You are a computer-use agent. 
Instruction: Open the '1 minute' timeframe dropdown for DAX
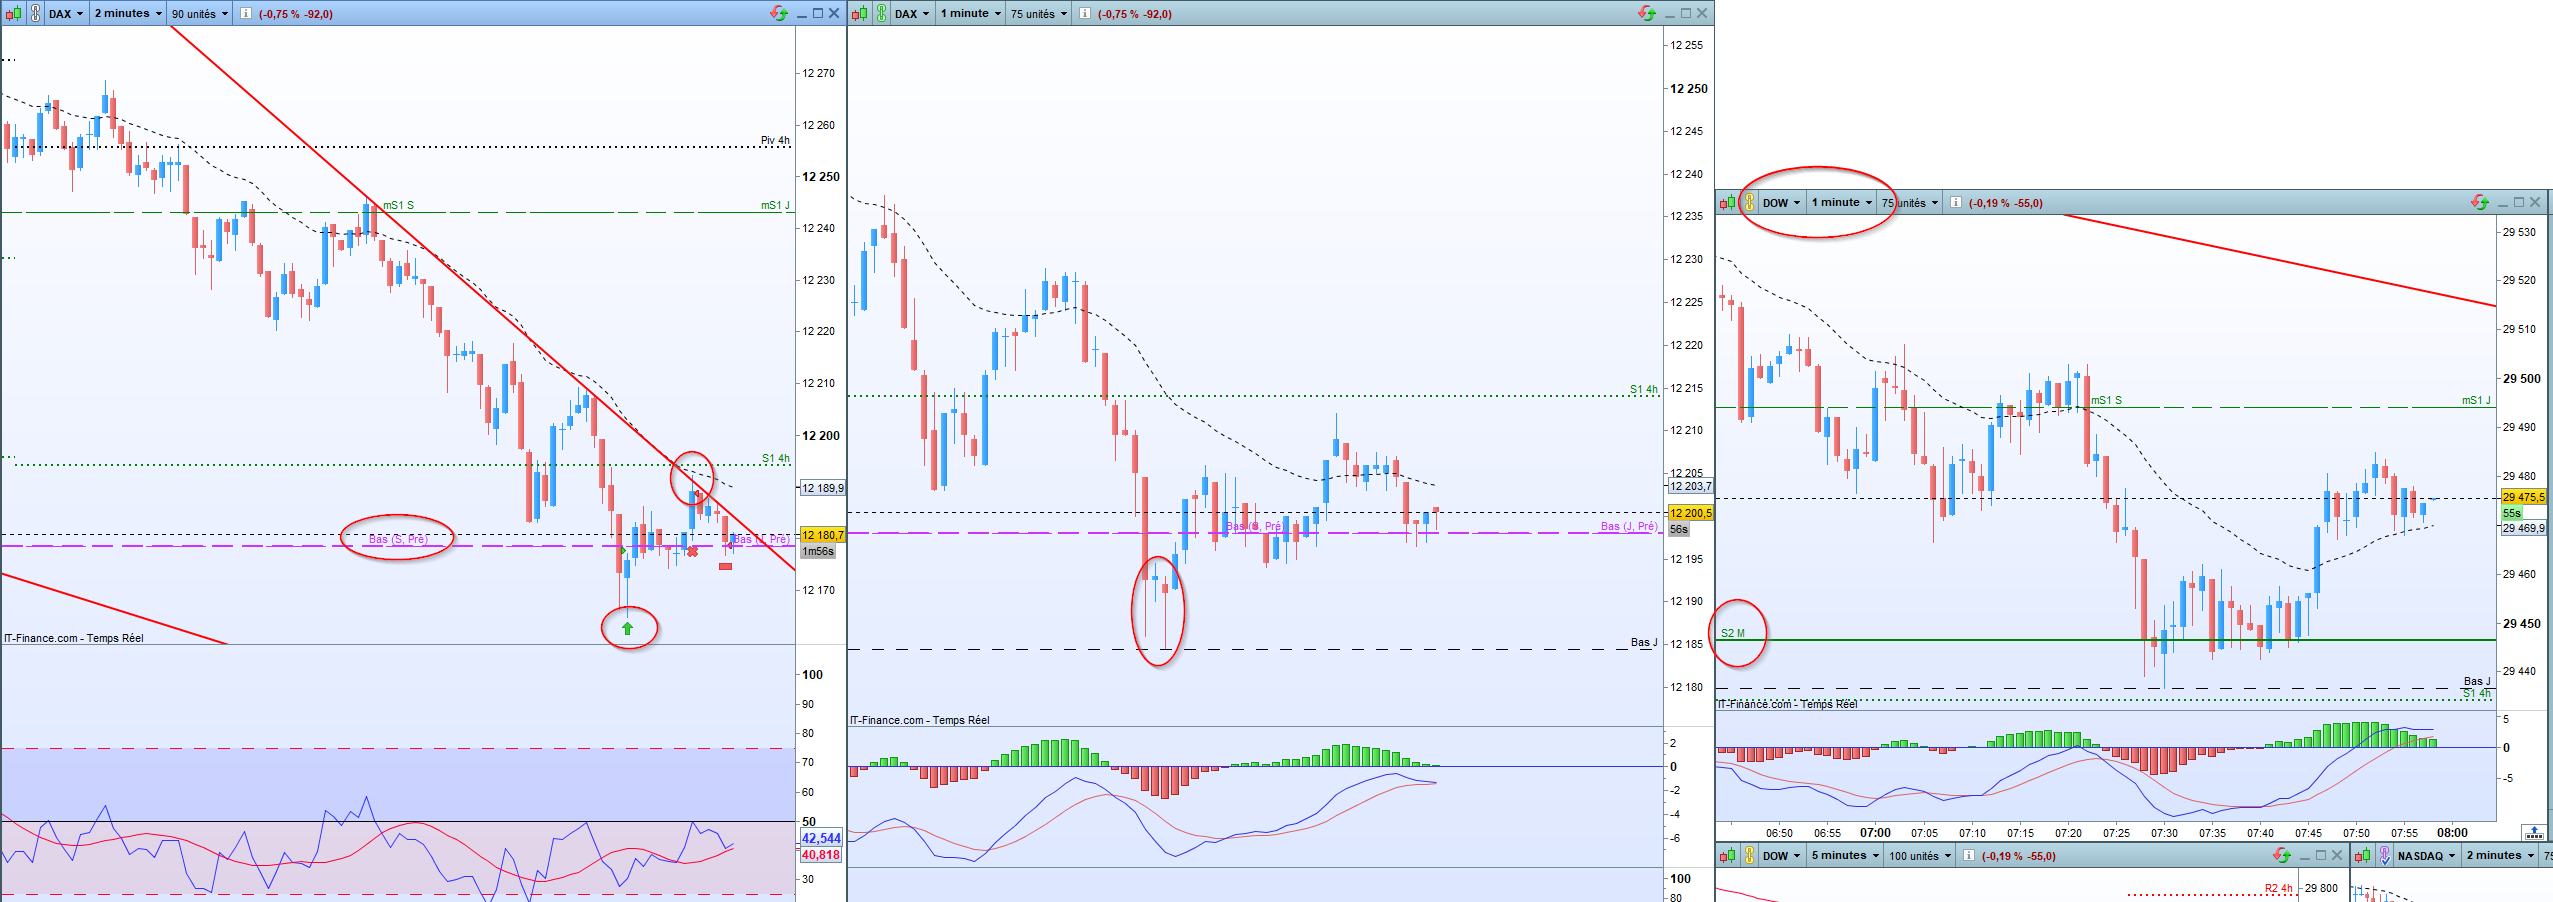tap(971, 14)
